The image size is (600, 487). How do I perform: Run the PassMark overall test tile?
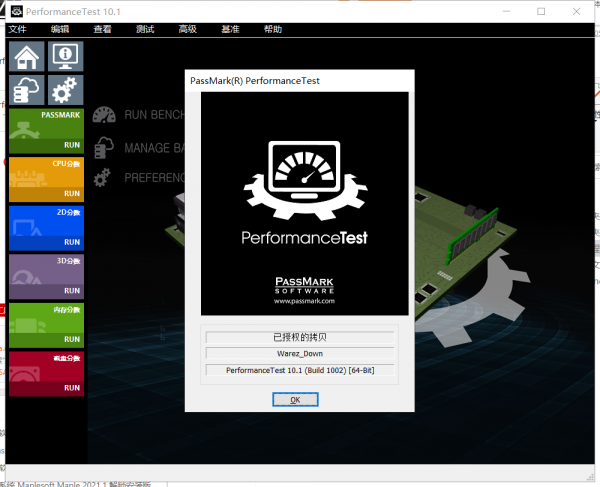click(x=46, y=131)
